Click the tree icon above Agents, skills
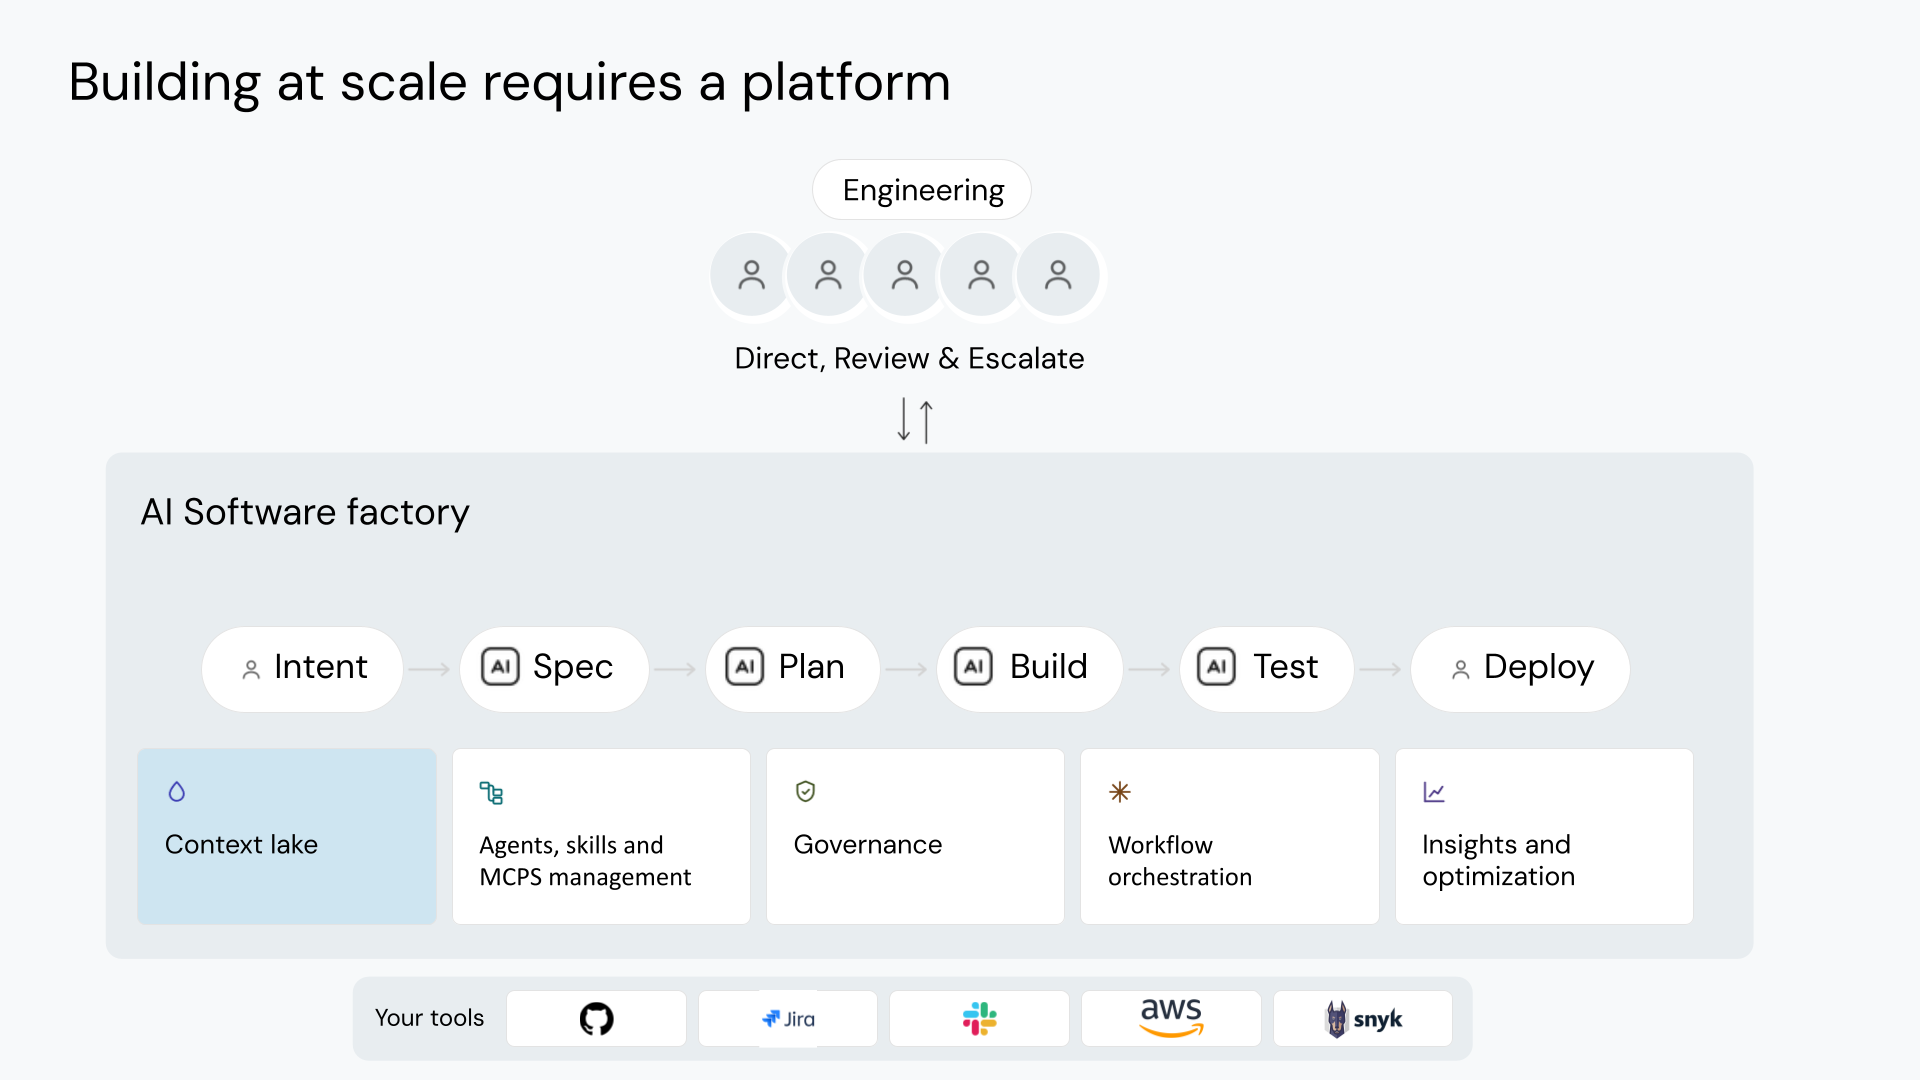 (491, 793)
